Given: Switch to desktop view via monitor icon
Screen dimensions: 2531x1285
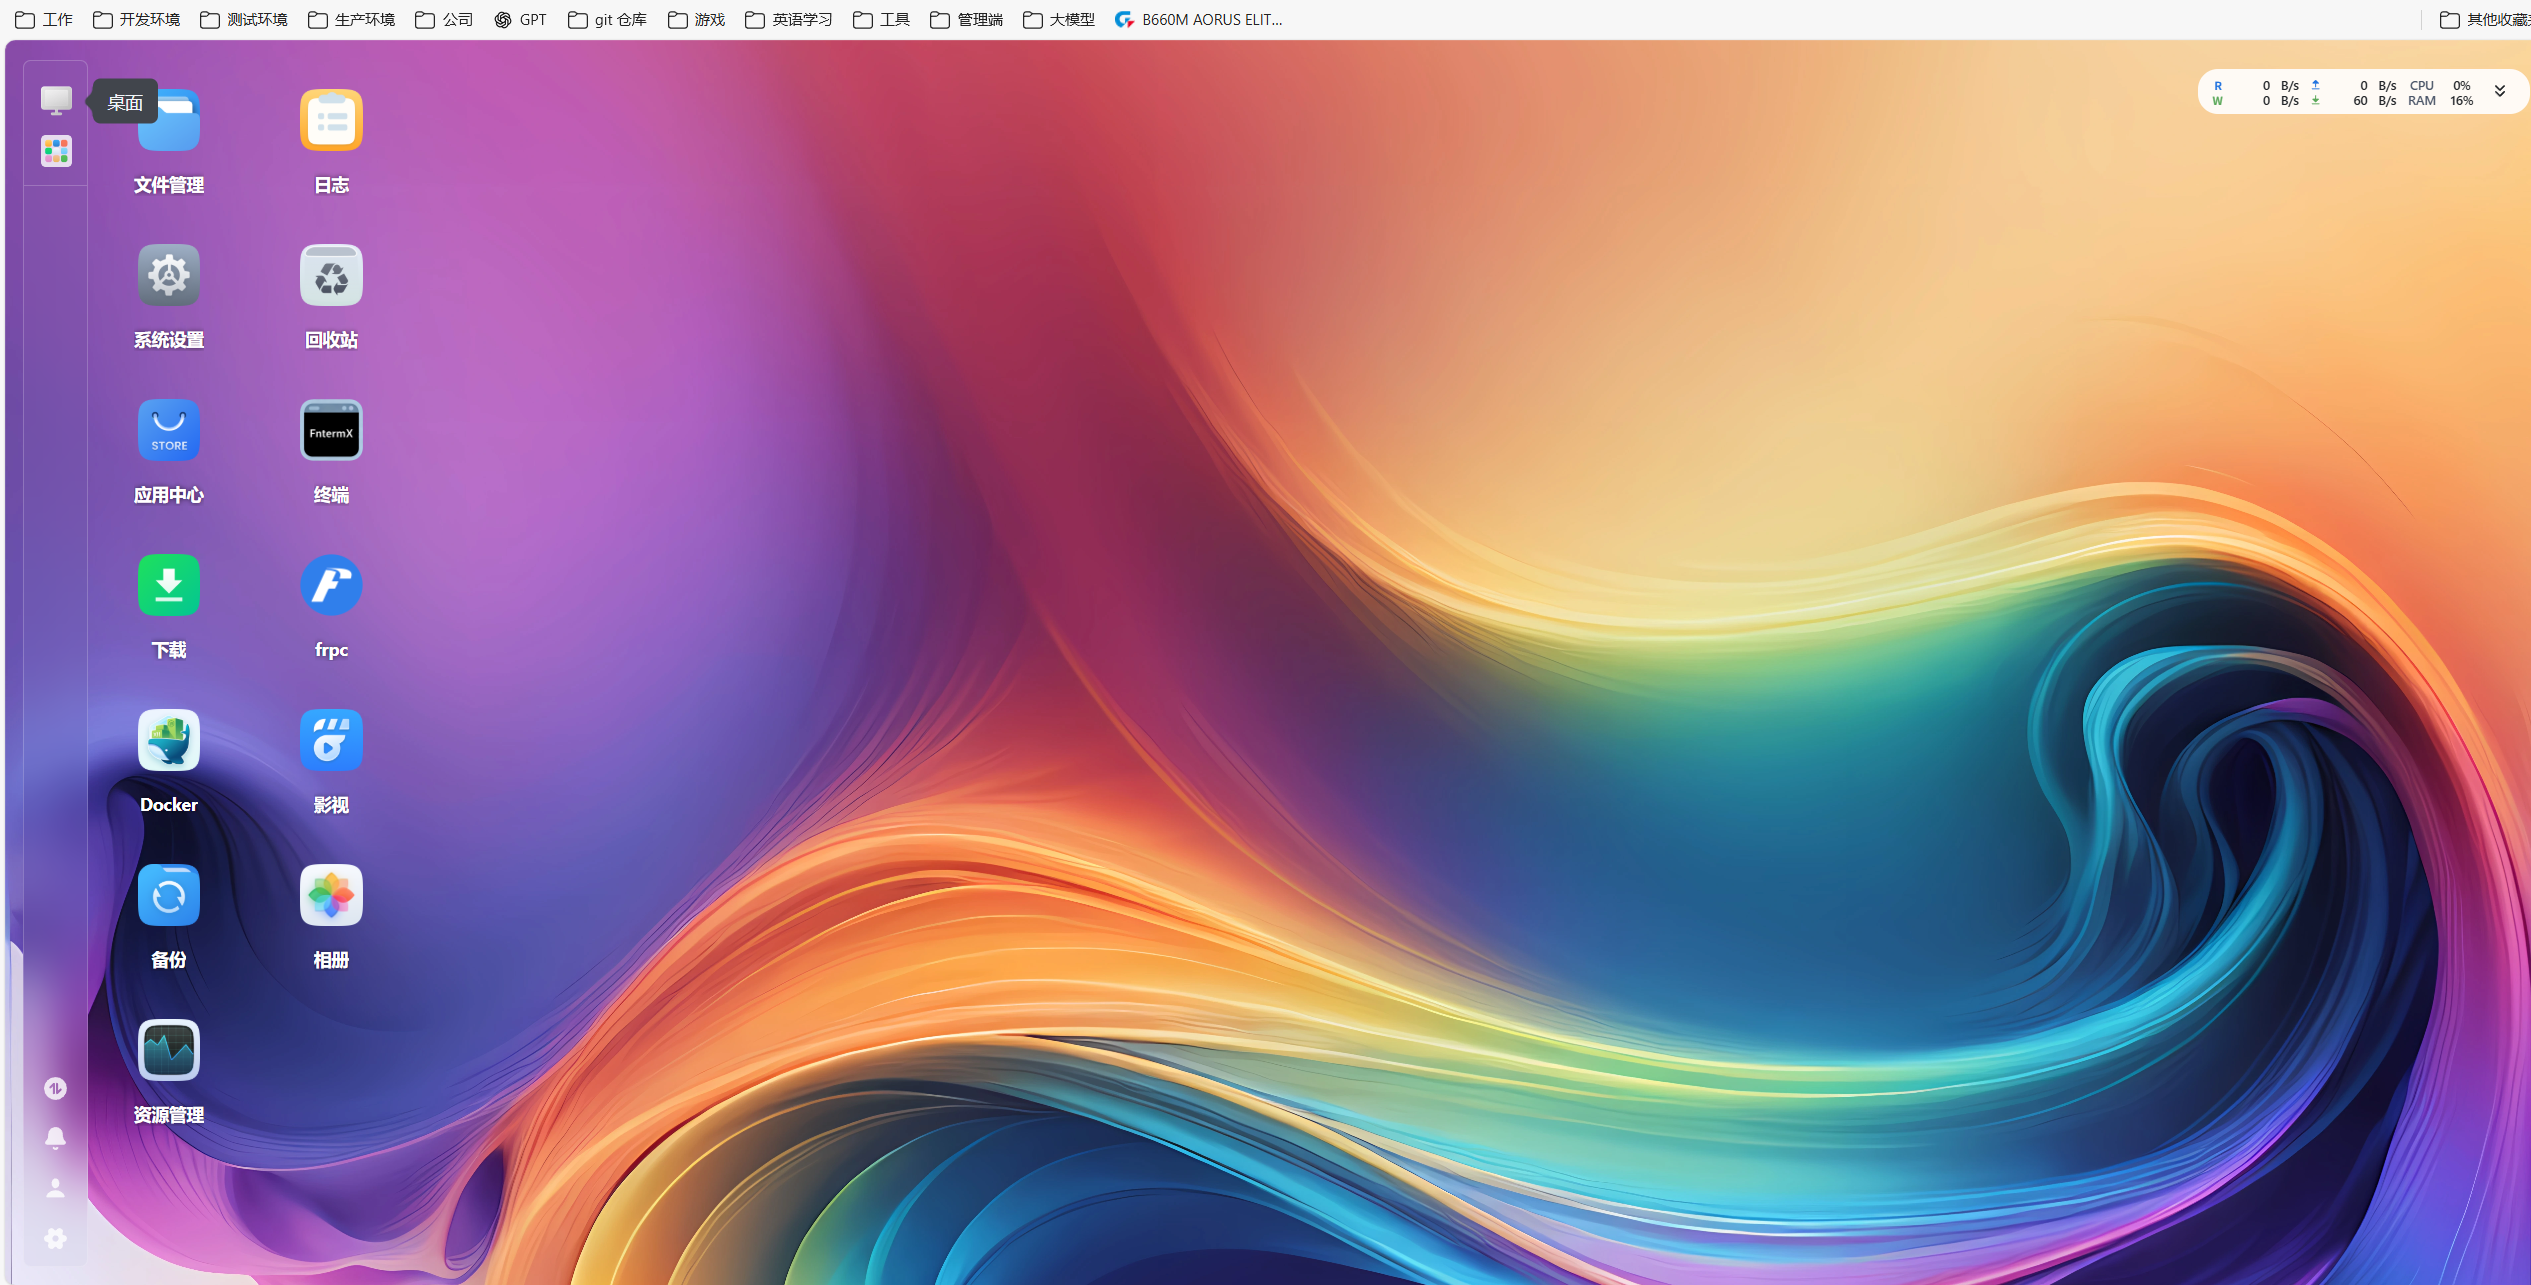Looking at the screenshot, I should pyautogui.click(x=55, y=99).
